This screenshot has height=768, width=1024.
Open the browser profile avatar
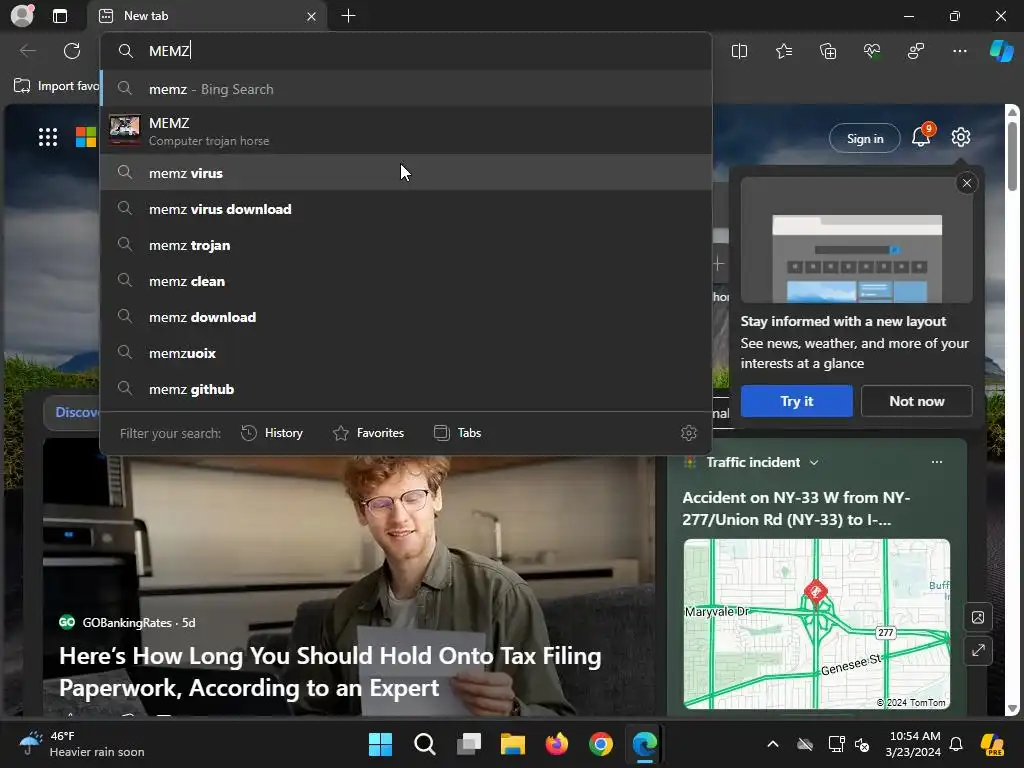point(22,16)
